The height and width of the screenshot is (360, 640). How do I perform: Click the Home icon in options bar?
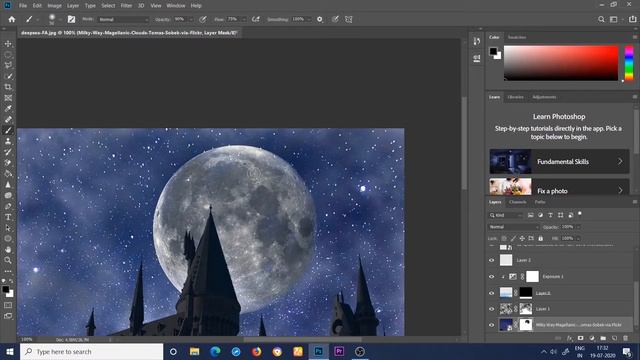tap(12, 19)
